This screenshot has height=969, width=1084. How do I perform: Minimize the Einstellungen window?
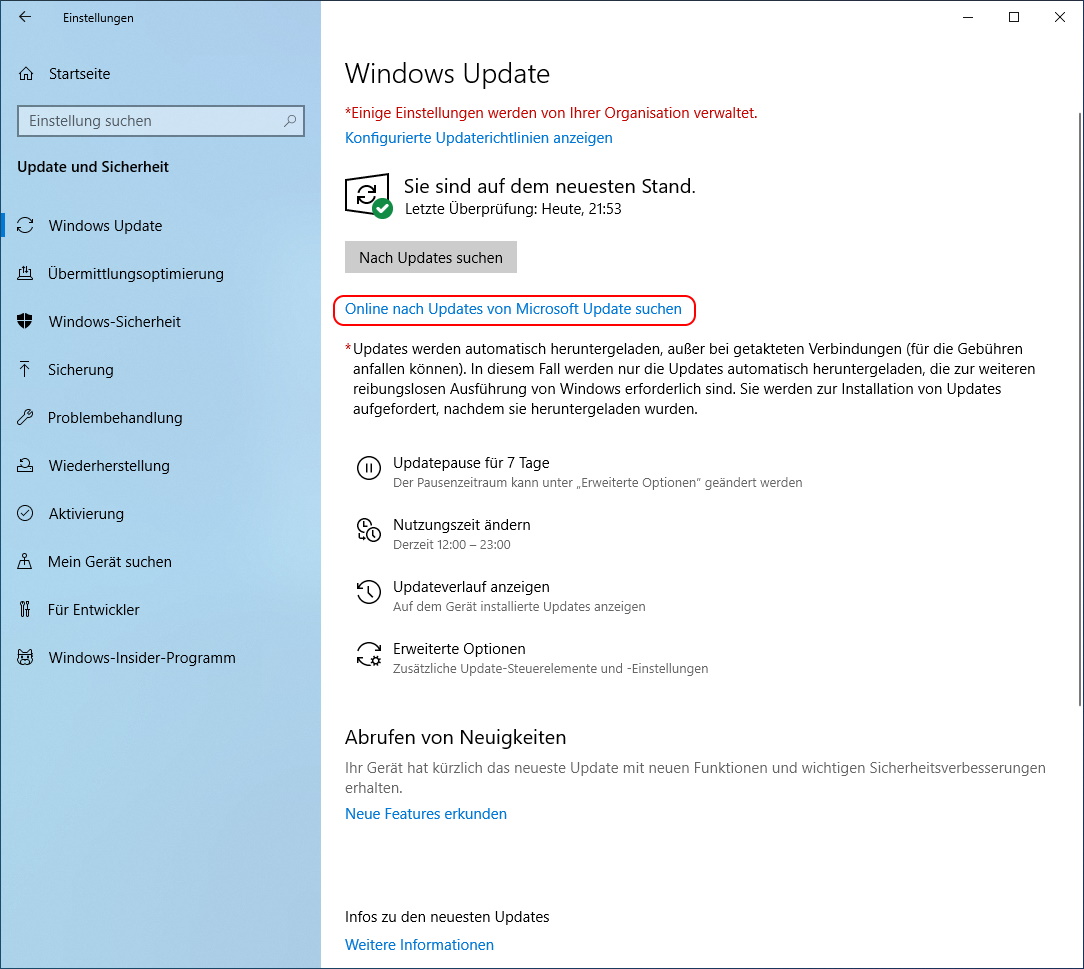coord(968,17)
